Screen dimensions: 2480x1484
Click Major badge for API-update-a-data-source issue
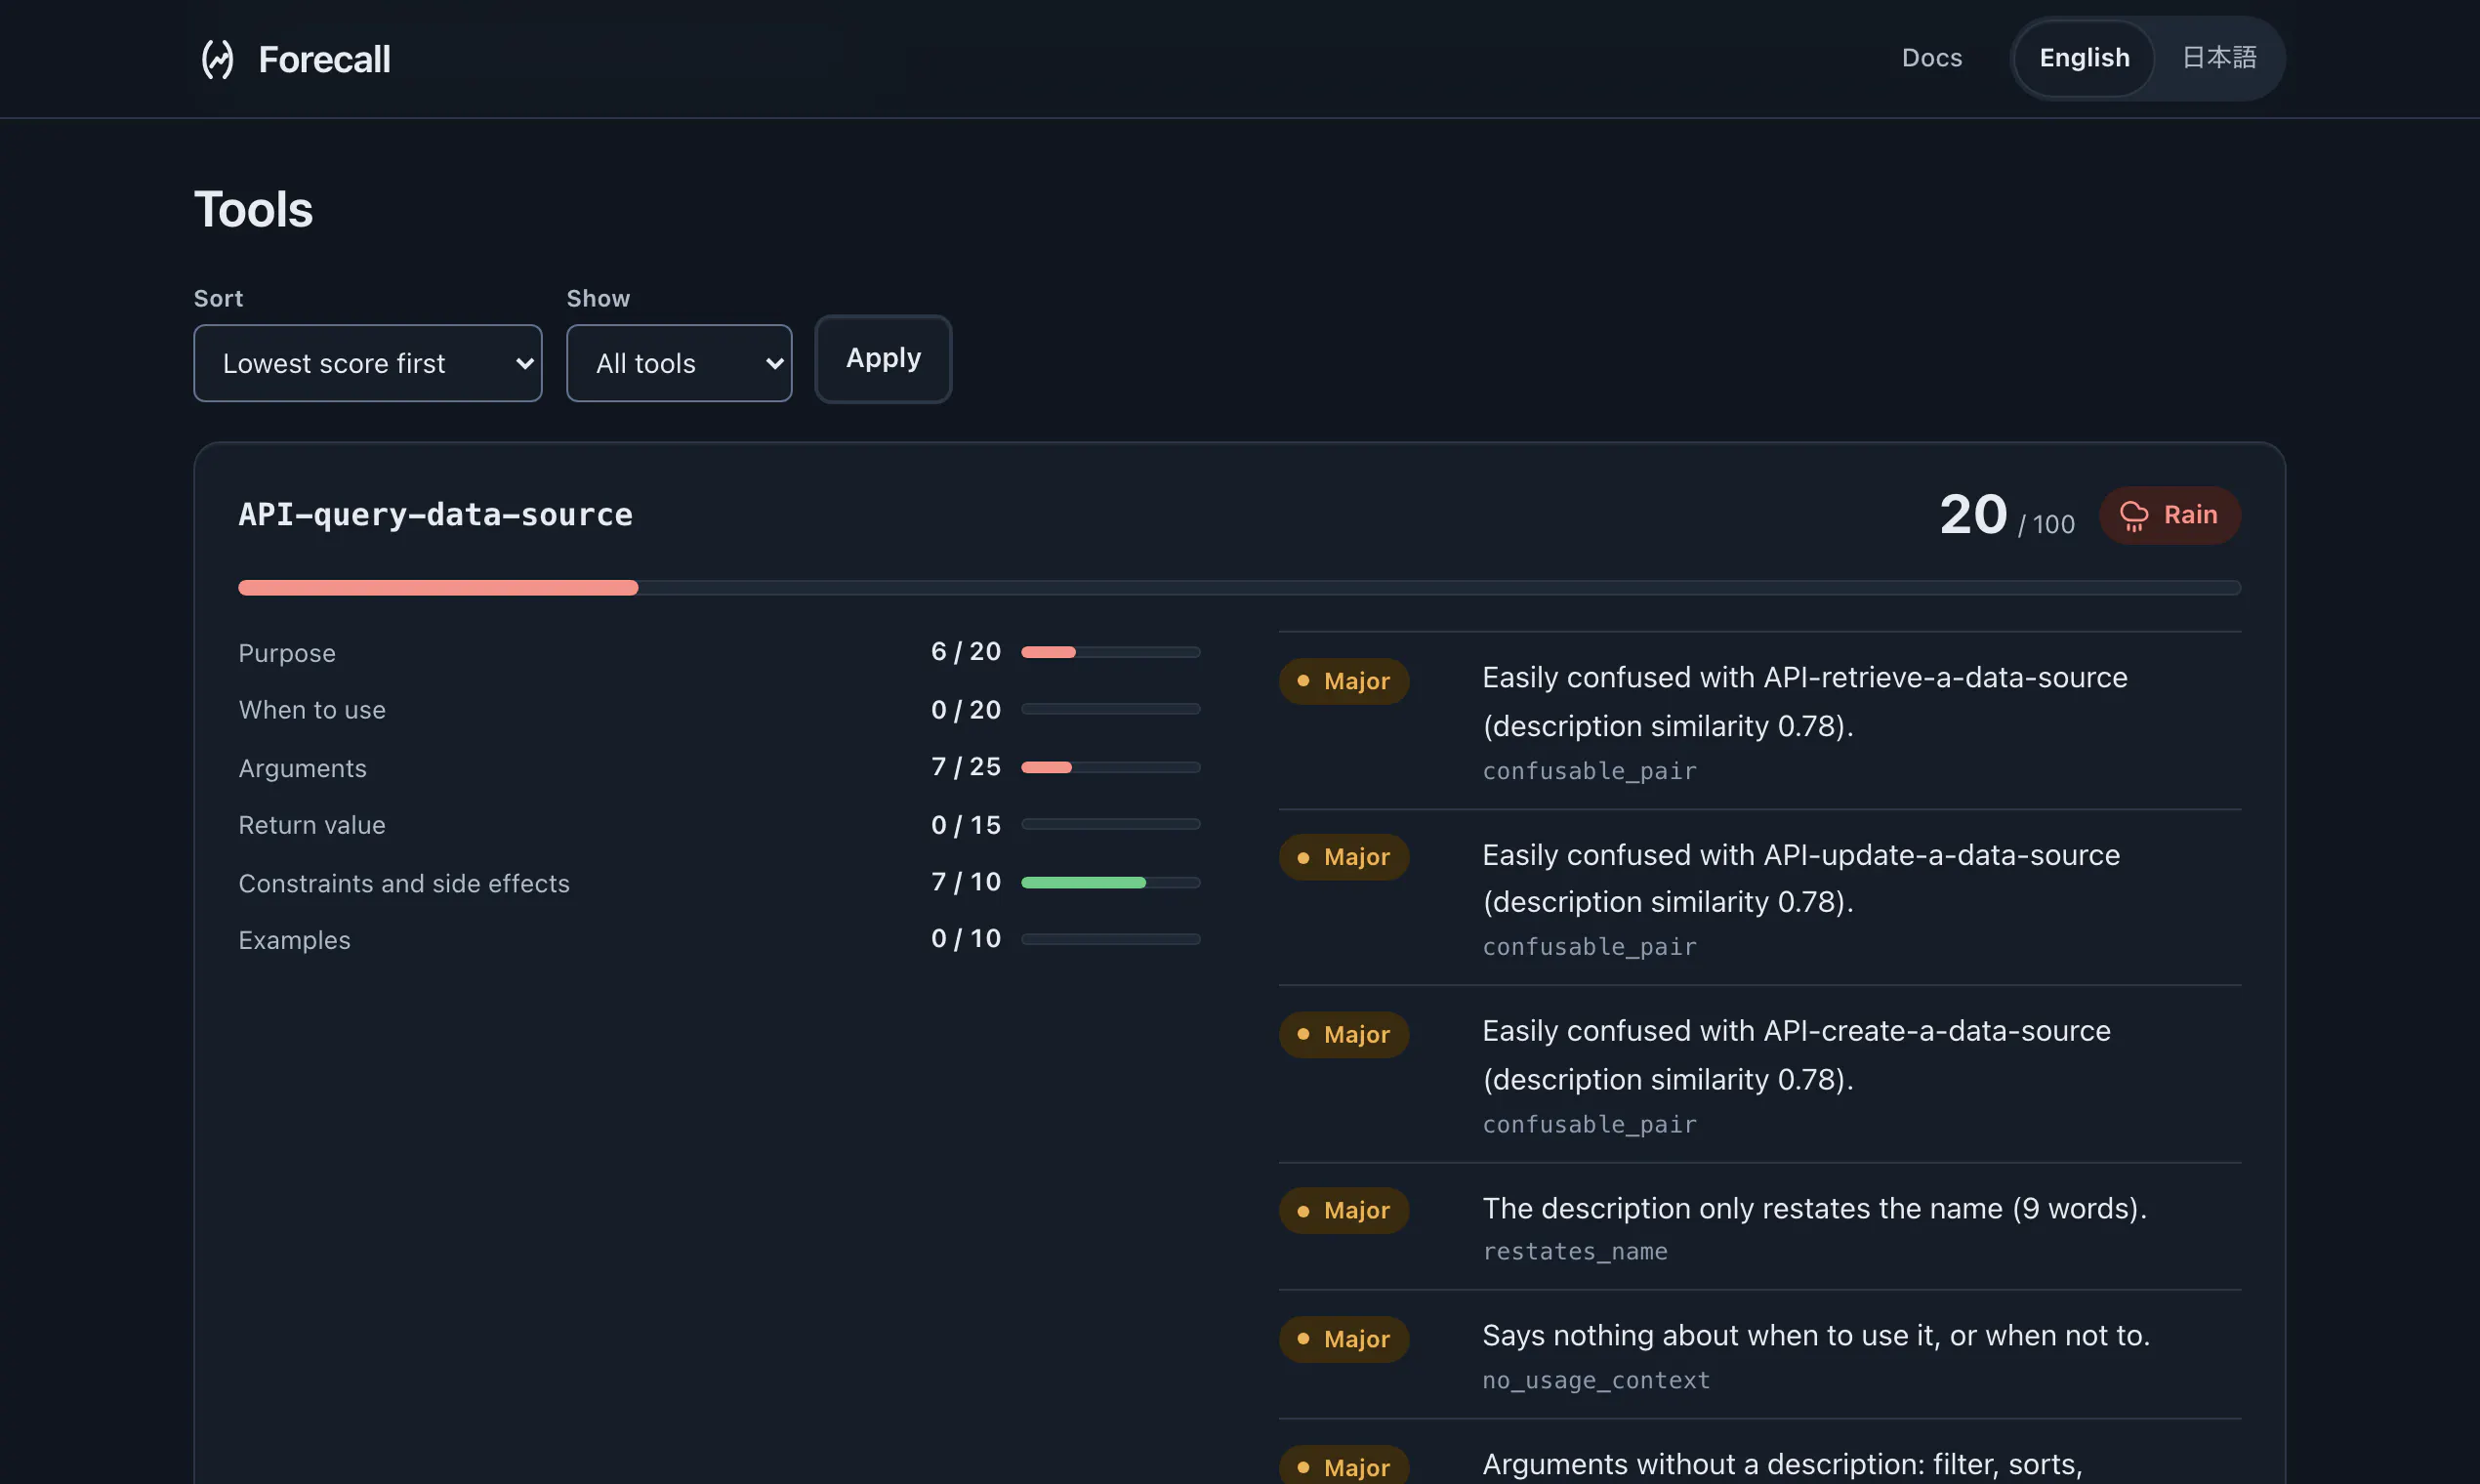click(x=1344, y=857)
